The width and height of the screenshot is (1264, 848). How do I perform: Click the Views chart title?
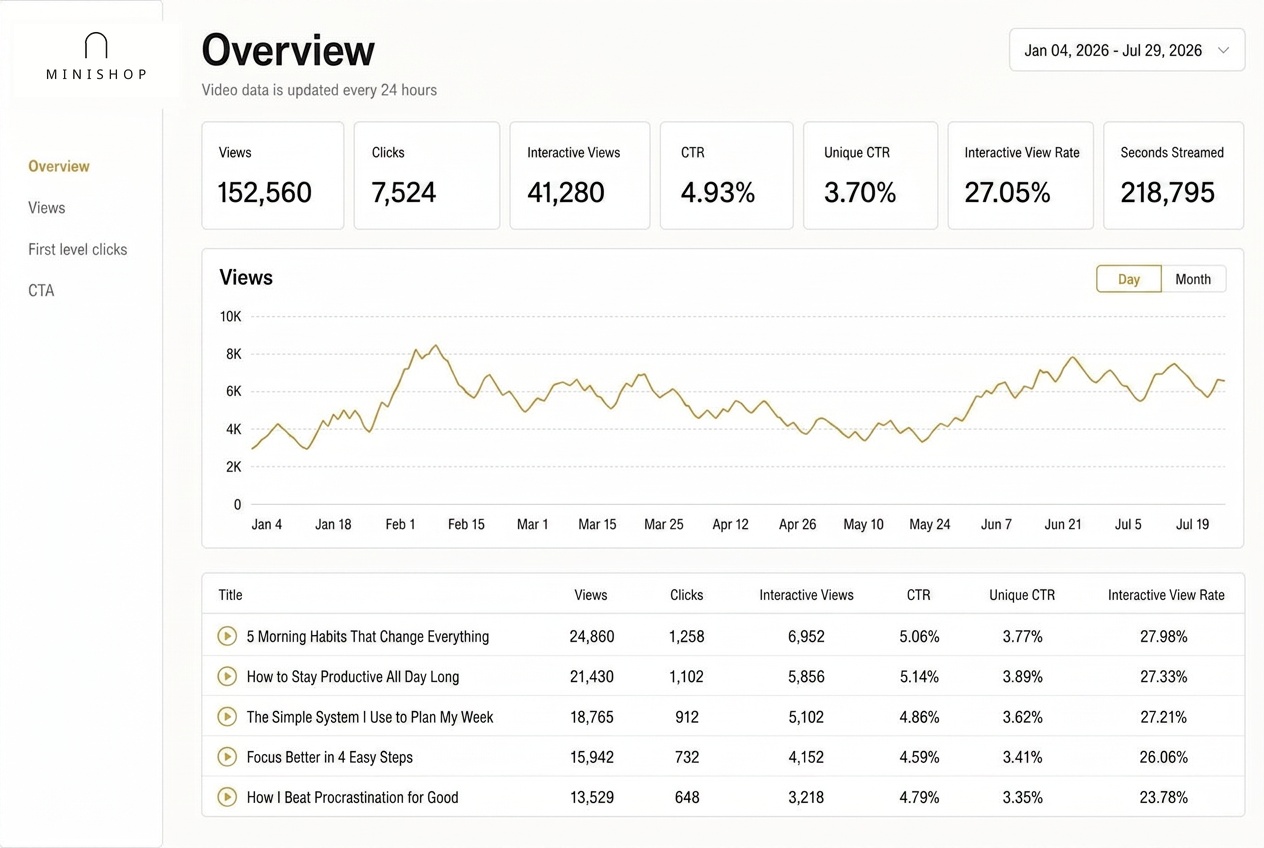(x=246, y=278)
